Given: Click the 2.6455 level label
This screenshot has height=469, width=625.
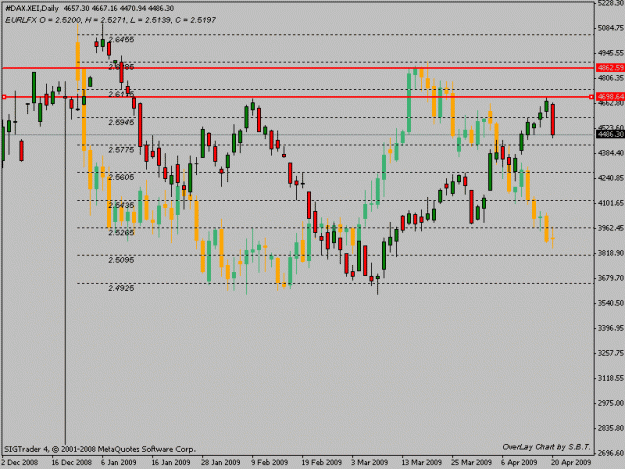Looking at the screenshot, I should click(x=121, y=39).
